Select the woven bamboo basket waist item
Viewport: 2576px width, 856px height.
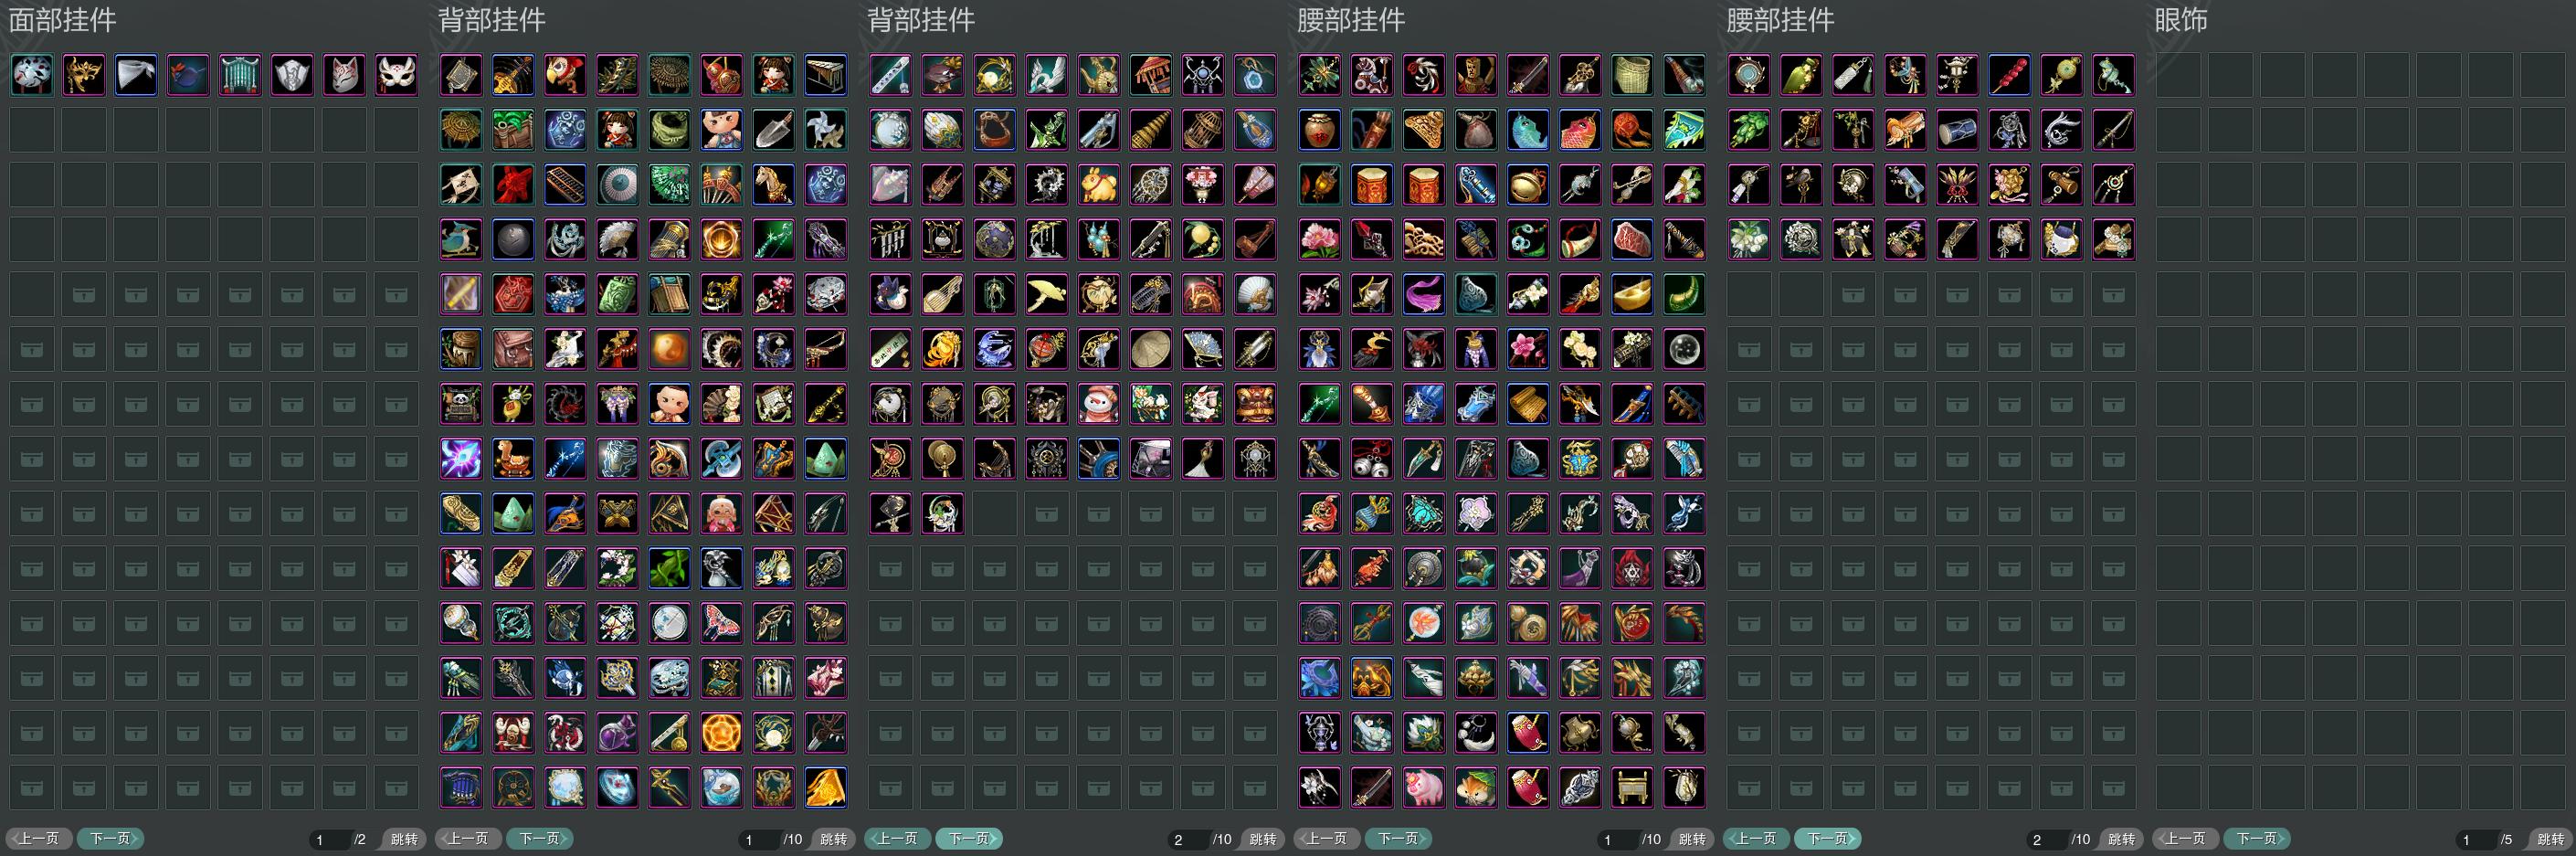1632,75
